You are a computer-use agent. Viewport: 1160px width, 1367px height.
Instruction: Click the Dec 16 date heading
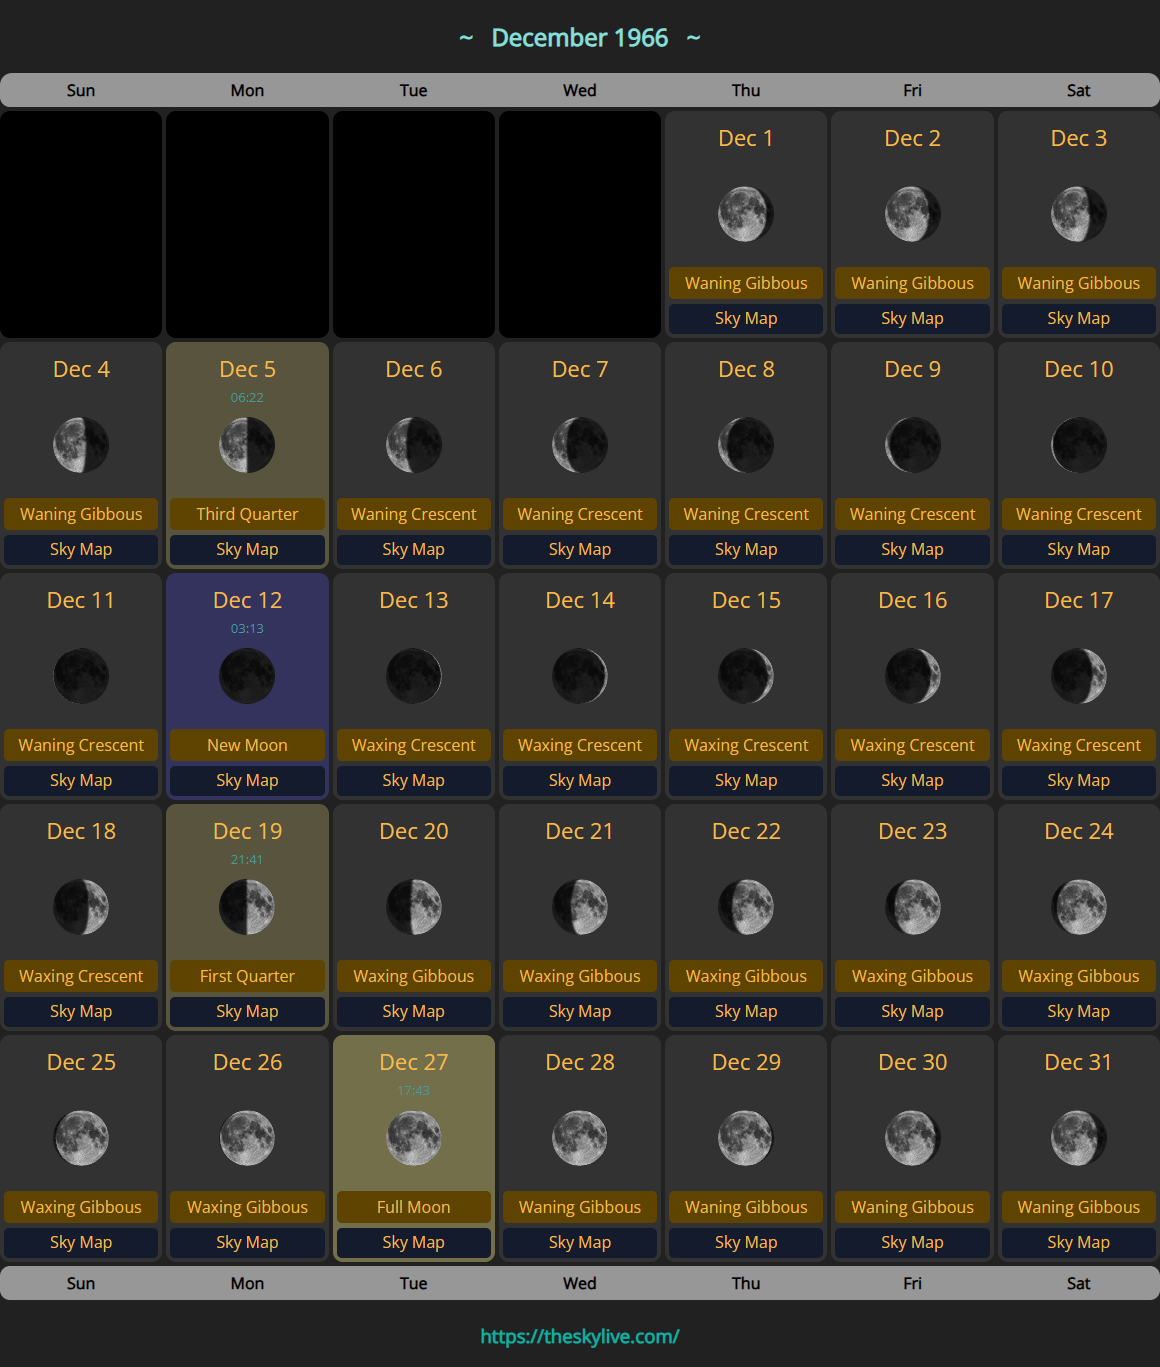[913, 600]
